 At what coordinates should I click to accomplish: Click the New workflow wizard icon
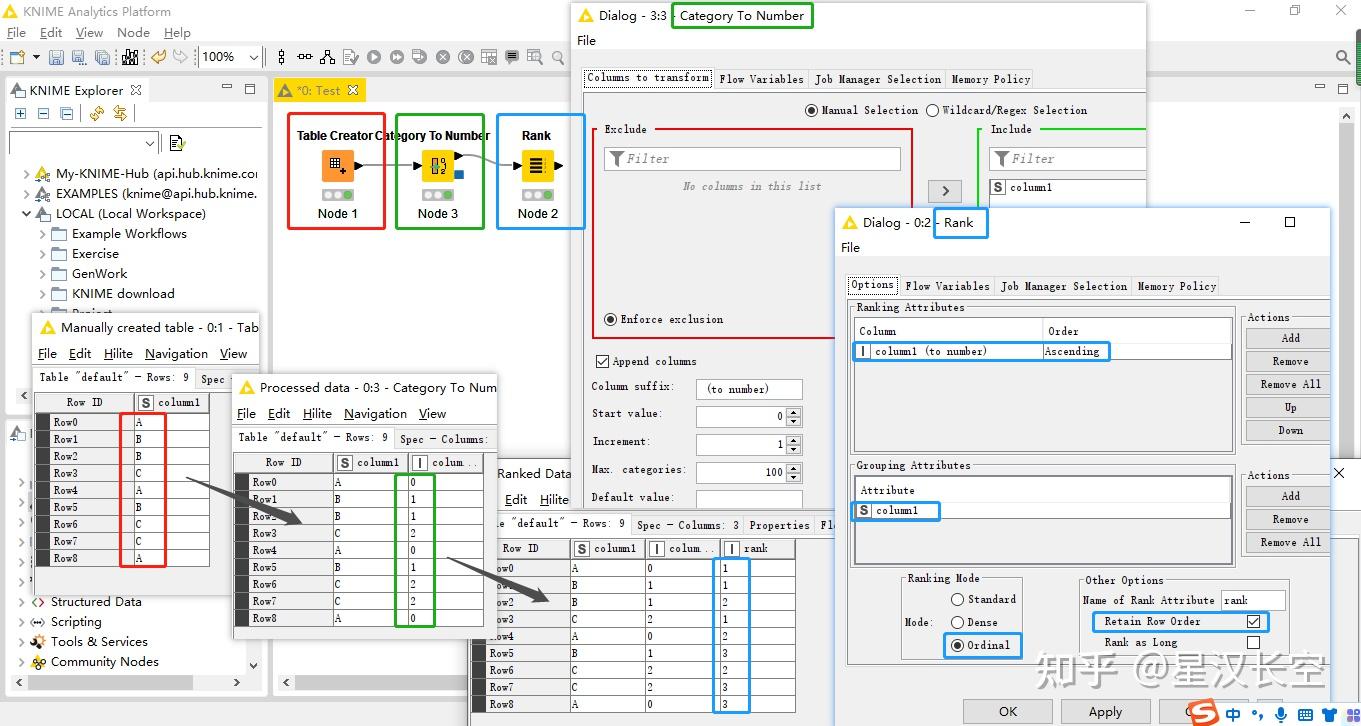tap(19, 58)
